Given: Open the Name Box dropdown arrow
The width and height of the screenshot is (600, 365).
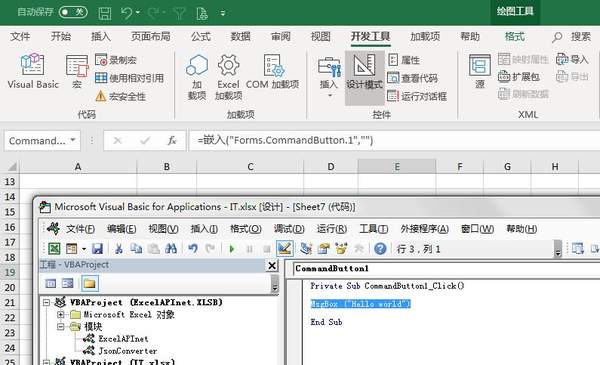Looking at the screenshot, I should (73, 140).
